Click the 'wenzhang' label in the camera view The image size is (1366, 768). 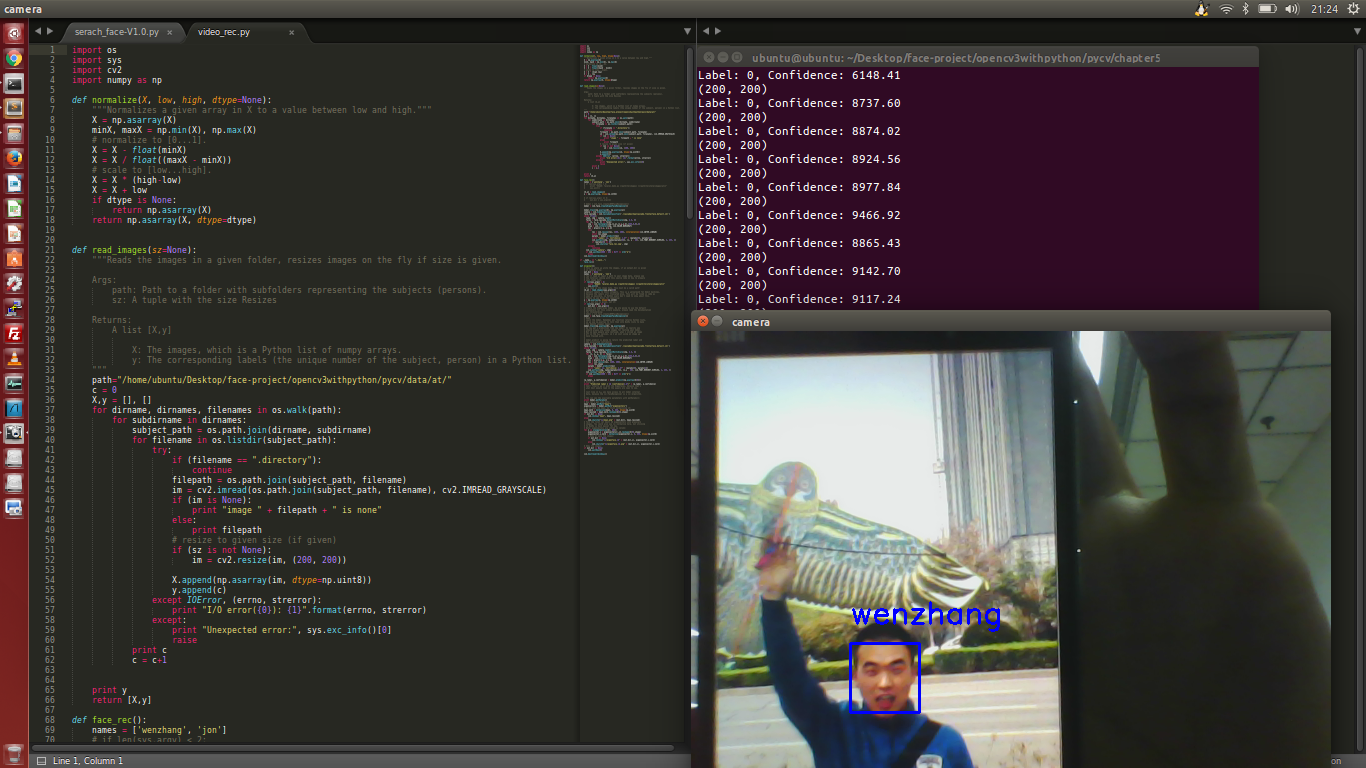[x=926, y=615]
